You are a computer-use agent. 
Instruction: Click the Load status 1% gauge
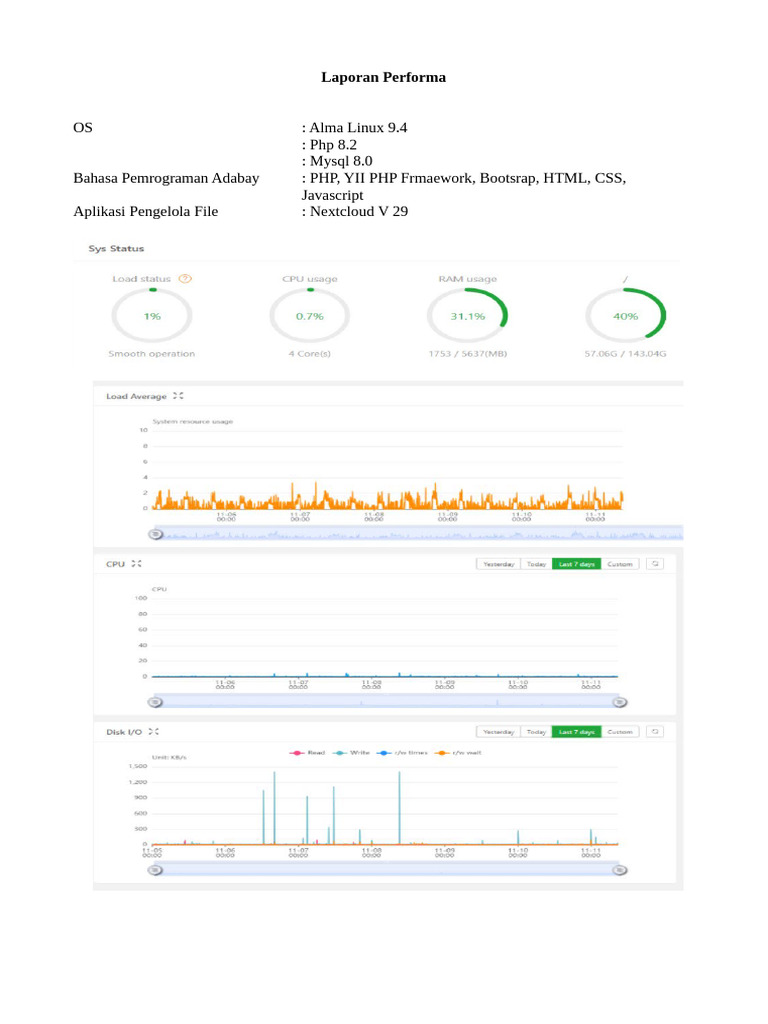[152, 316]
